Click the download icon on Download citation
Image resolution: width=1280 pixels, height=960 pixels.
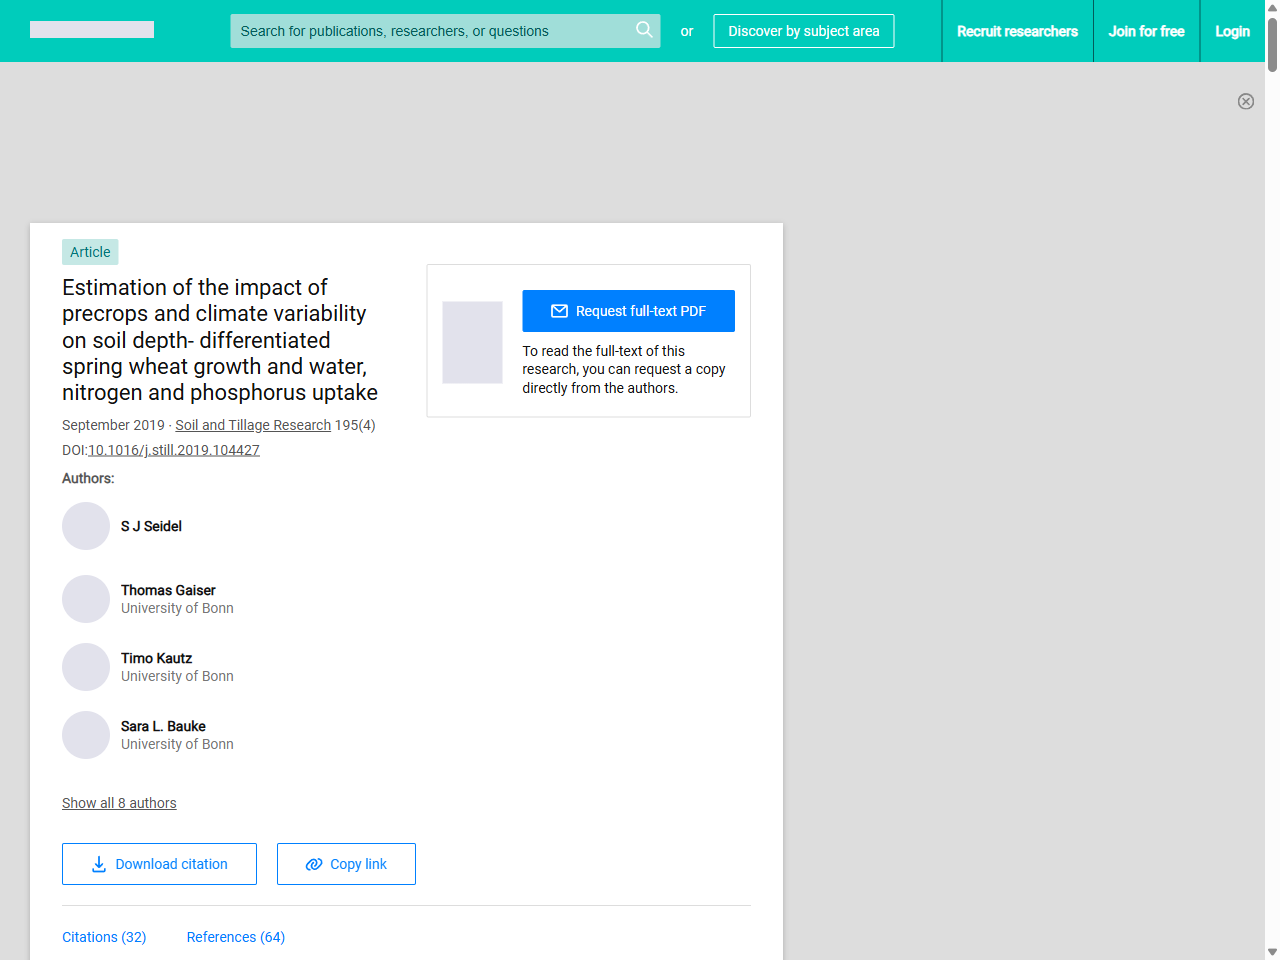(x=98, y=863)
